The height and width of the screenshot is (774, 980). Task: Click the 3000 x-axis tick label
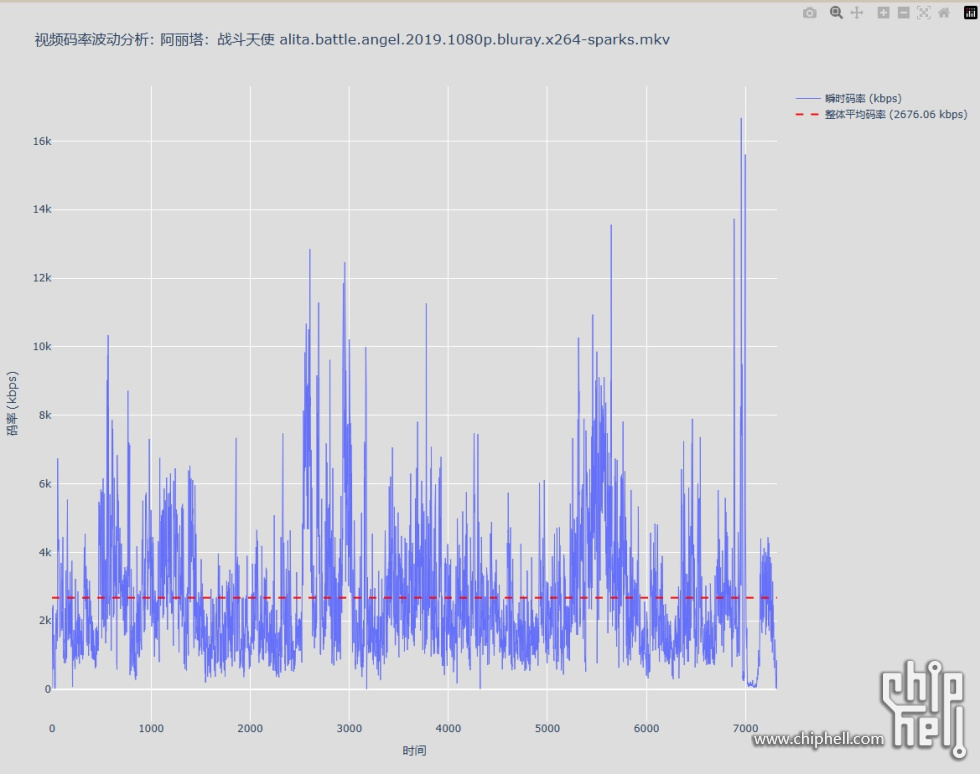tap(349, 728)
